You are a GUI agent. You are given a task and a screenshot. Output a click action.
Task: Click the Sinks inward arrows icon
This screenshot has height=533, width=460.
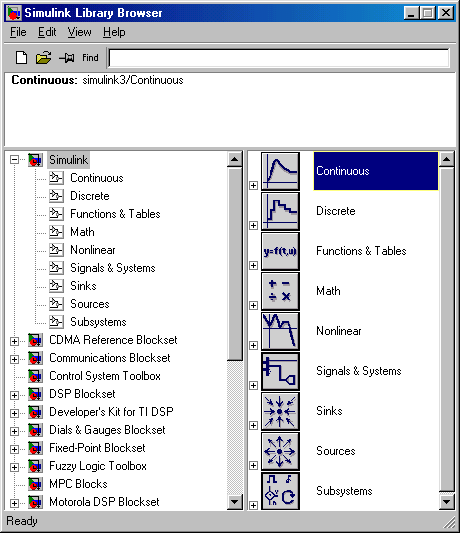280,411
